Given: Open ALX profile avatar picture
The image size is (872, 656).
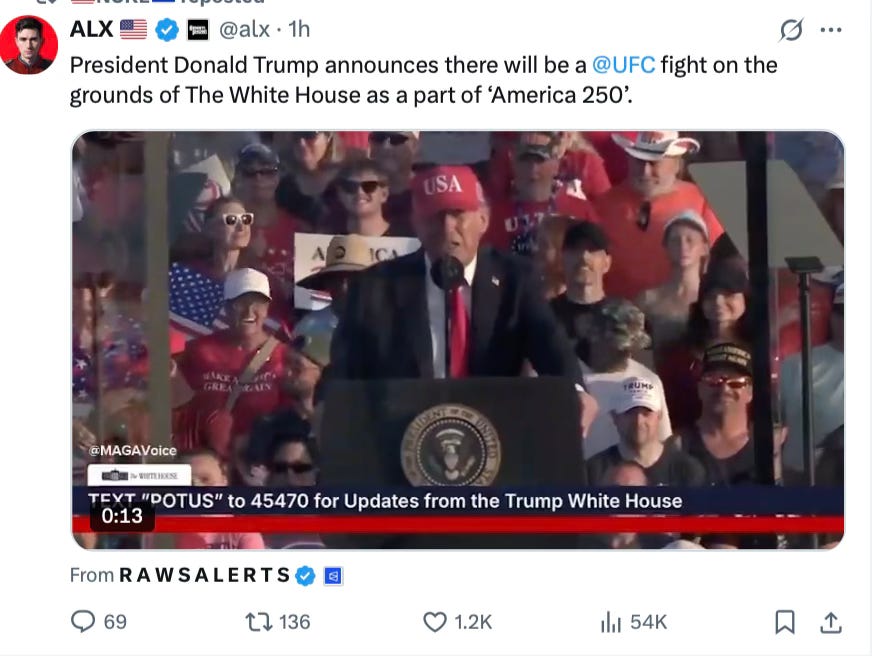Looking at the screenshot, I should 29,45.
